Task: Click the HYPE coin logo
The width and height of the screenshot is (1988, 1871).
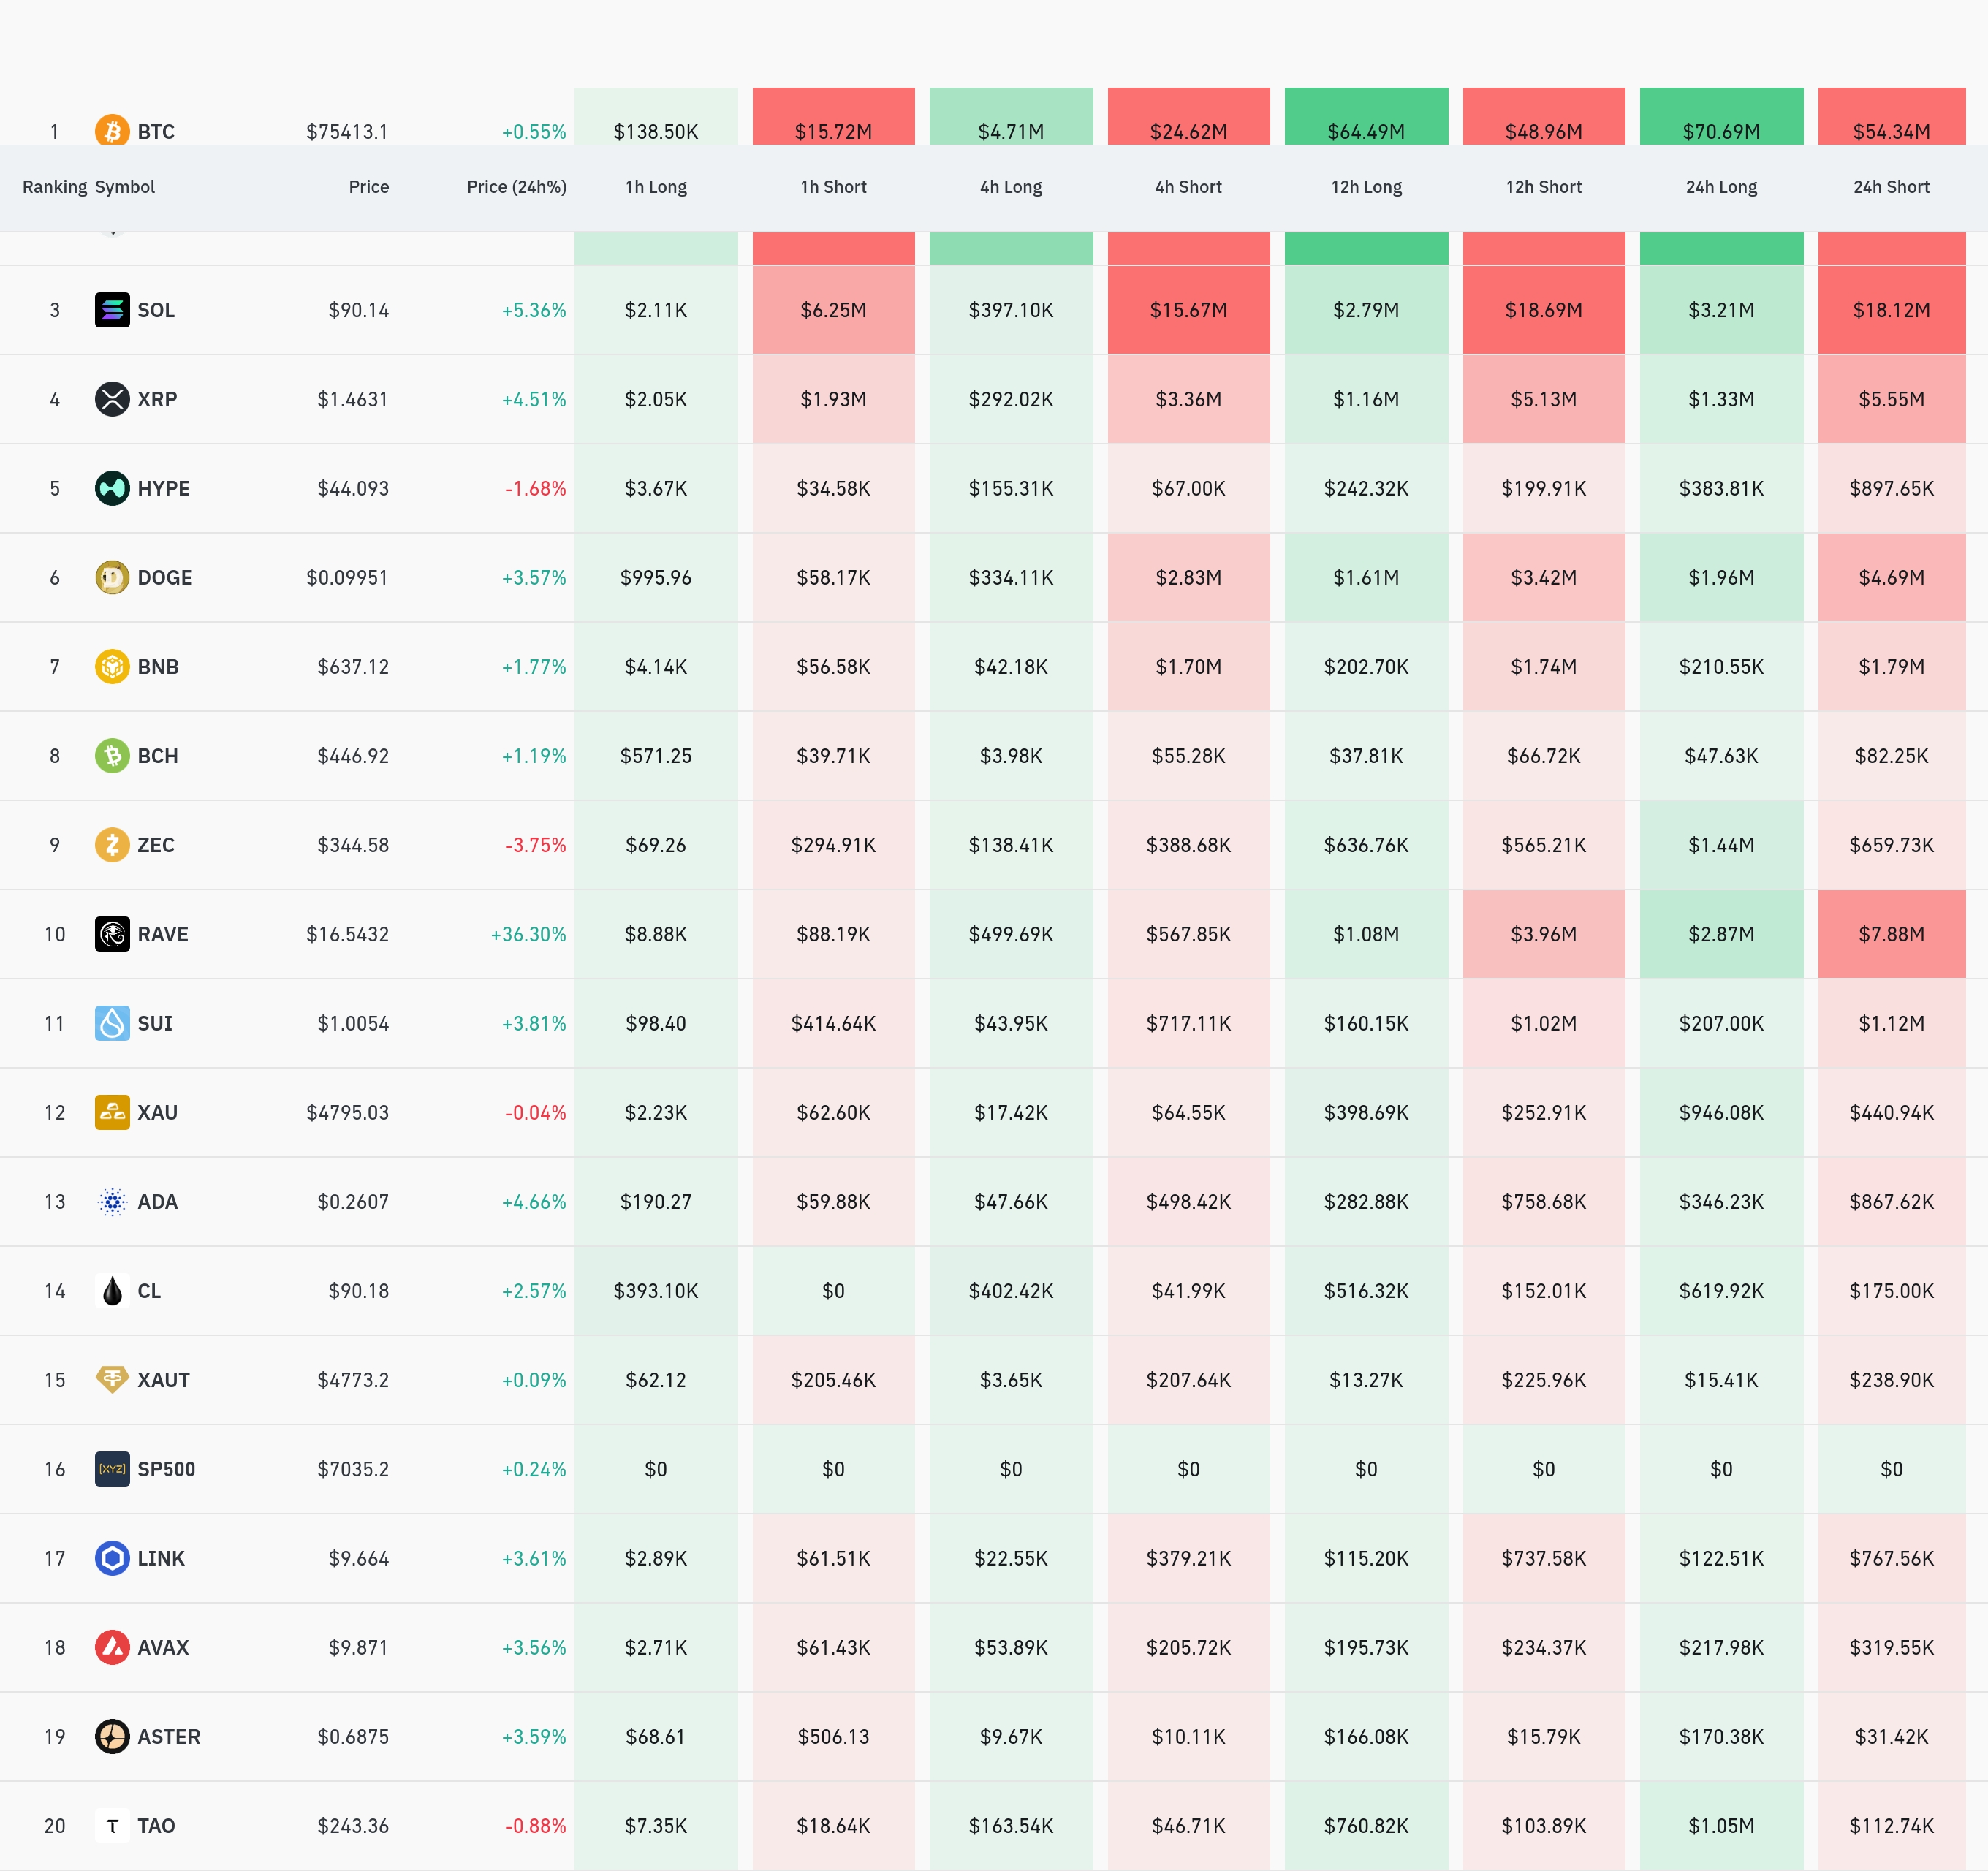Action: tap(112, 488)
